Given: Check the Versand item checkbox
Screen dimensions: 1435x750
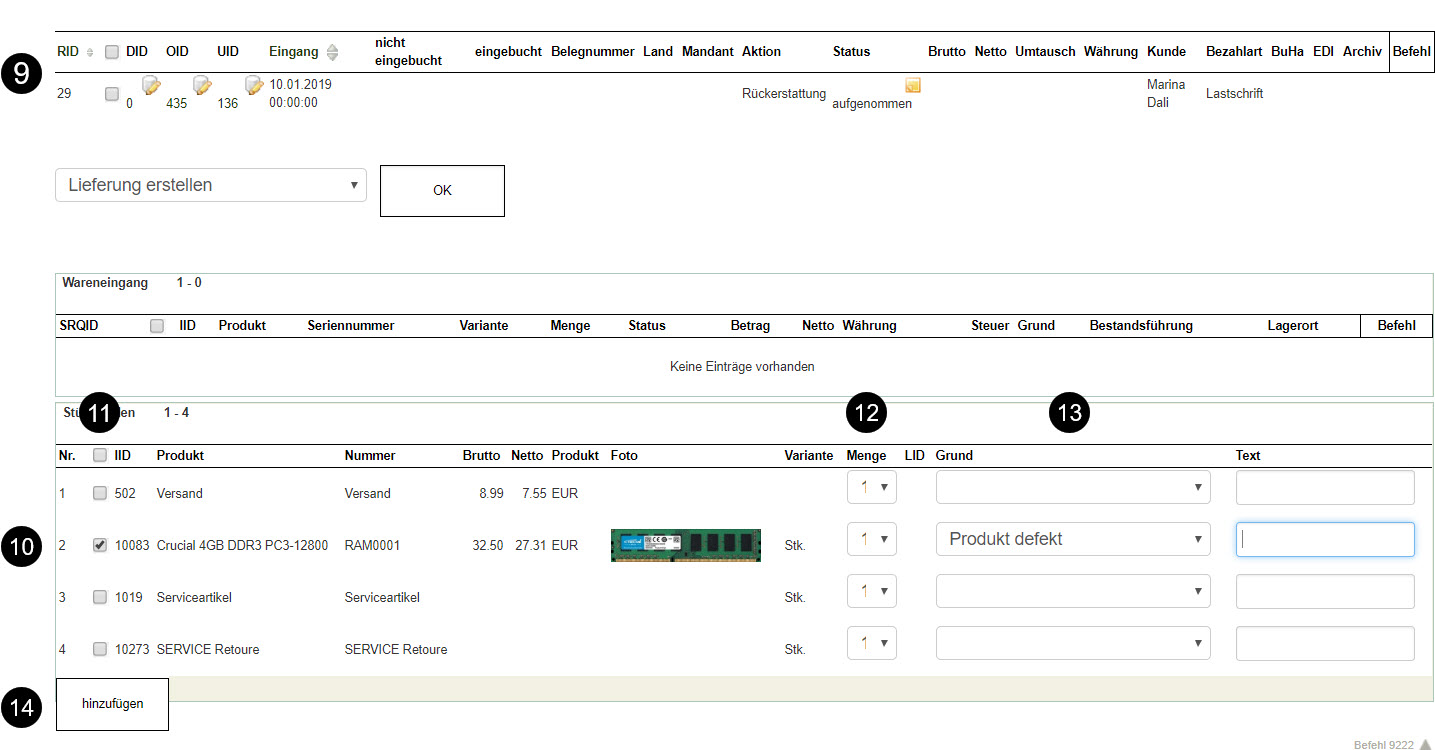Looking at the screenshot, I should tap(99, 493).
